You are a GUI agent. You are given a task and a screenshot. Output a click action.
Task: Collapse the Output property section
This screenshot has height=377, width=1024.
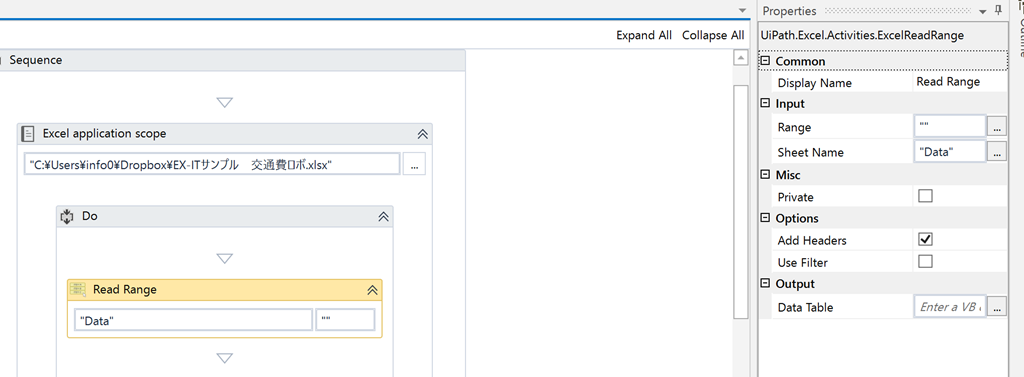766,284
